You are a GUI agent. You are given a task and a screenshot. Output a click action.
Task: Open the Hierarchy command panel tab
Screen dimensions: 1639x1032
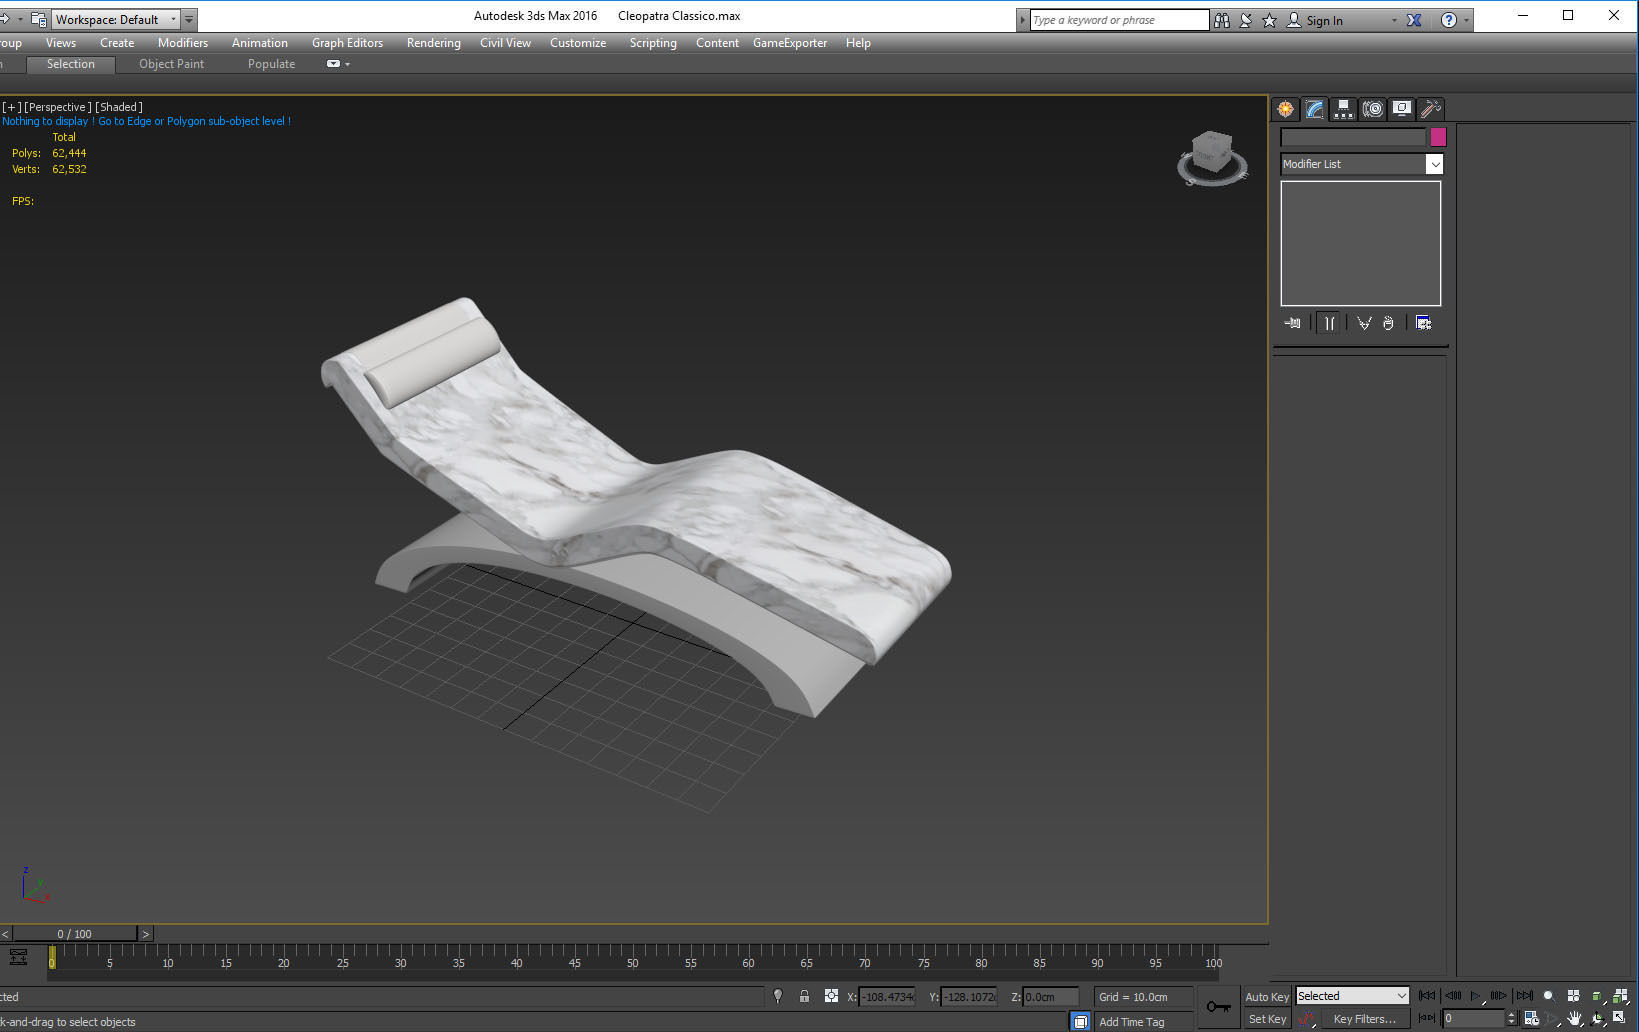[1343, 109]
